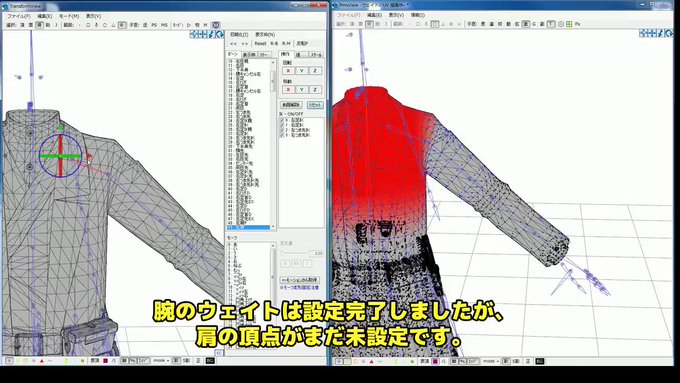Viewport: 680px width, 383px height.
Task: Select triangle range icon in TransformView toolbar
Action: pos(114,25)
